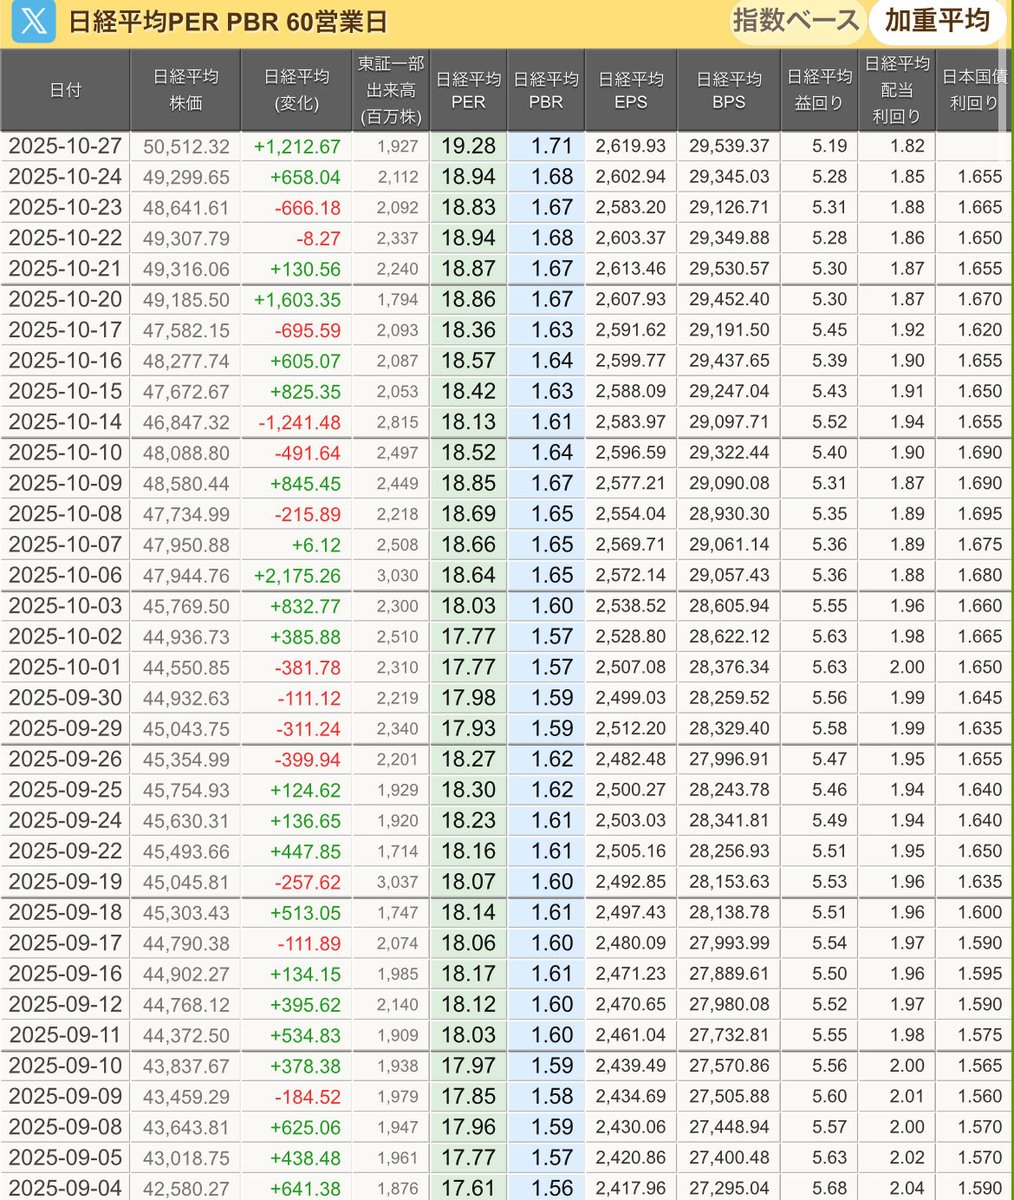Select the price 45,043.75
1014x1200 pixels.
click(x=186, y=729)
